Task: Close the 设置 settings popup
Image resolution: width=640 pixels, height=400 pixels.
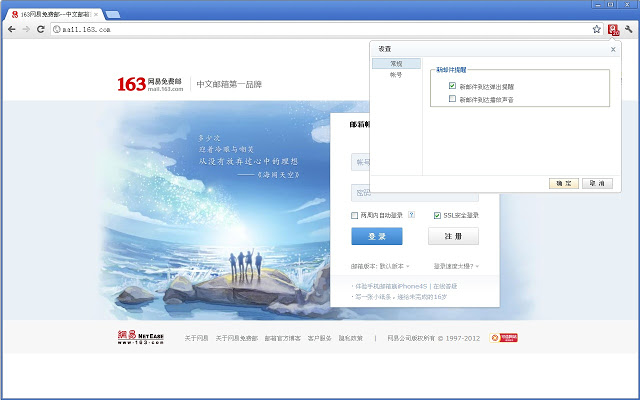Action: pos(613,49)
